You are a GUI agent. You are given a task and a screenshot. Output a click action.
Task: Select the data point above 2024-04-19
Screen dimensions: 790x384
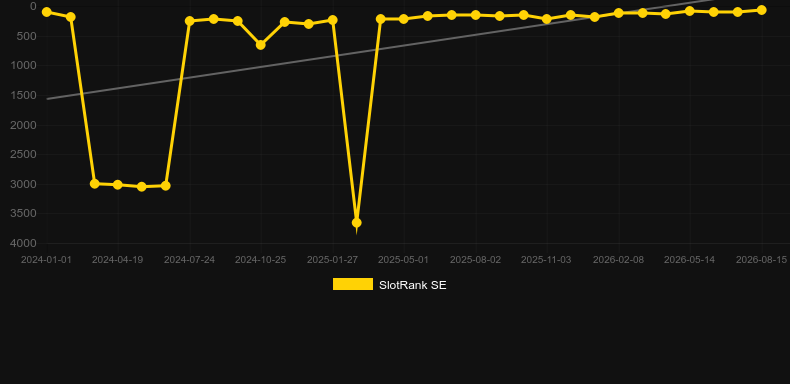(118, 185)
